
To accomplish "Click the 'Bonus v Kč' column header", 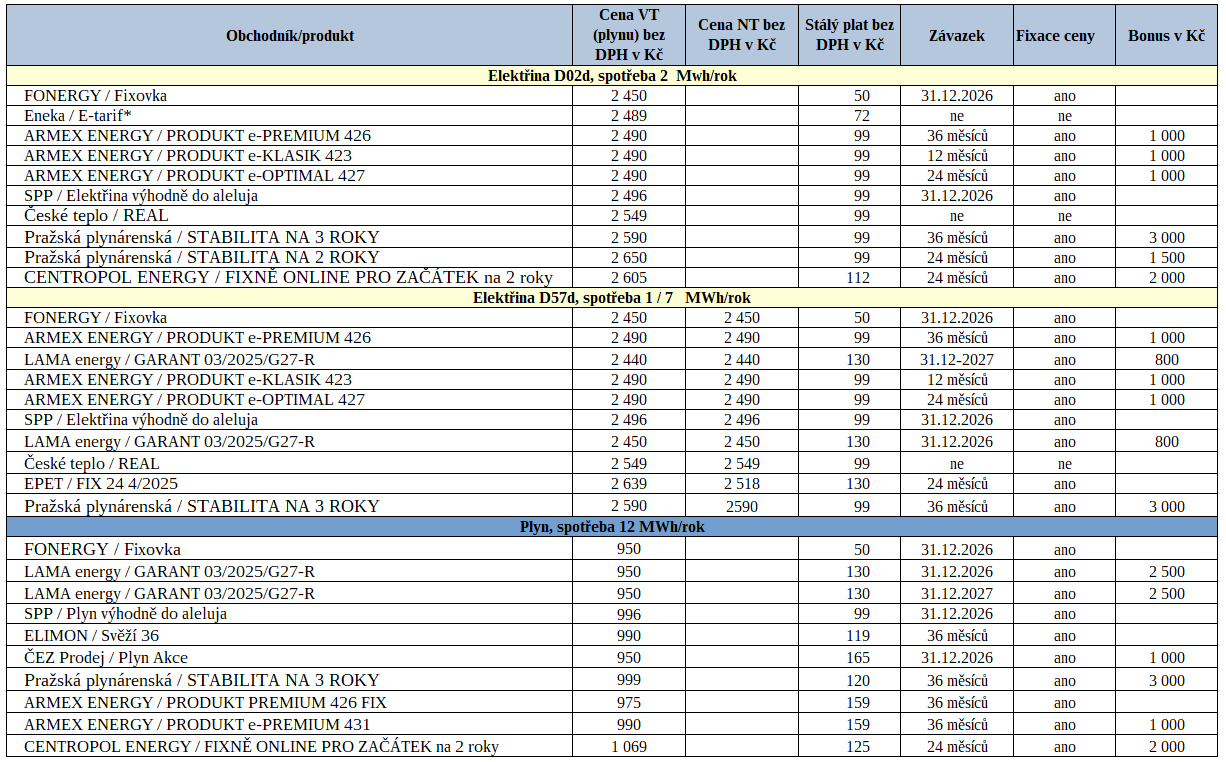I will pyautogui.click(x=1166, y=36).
